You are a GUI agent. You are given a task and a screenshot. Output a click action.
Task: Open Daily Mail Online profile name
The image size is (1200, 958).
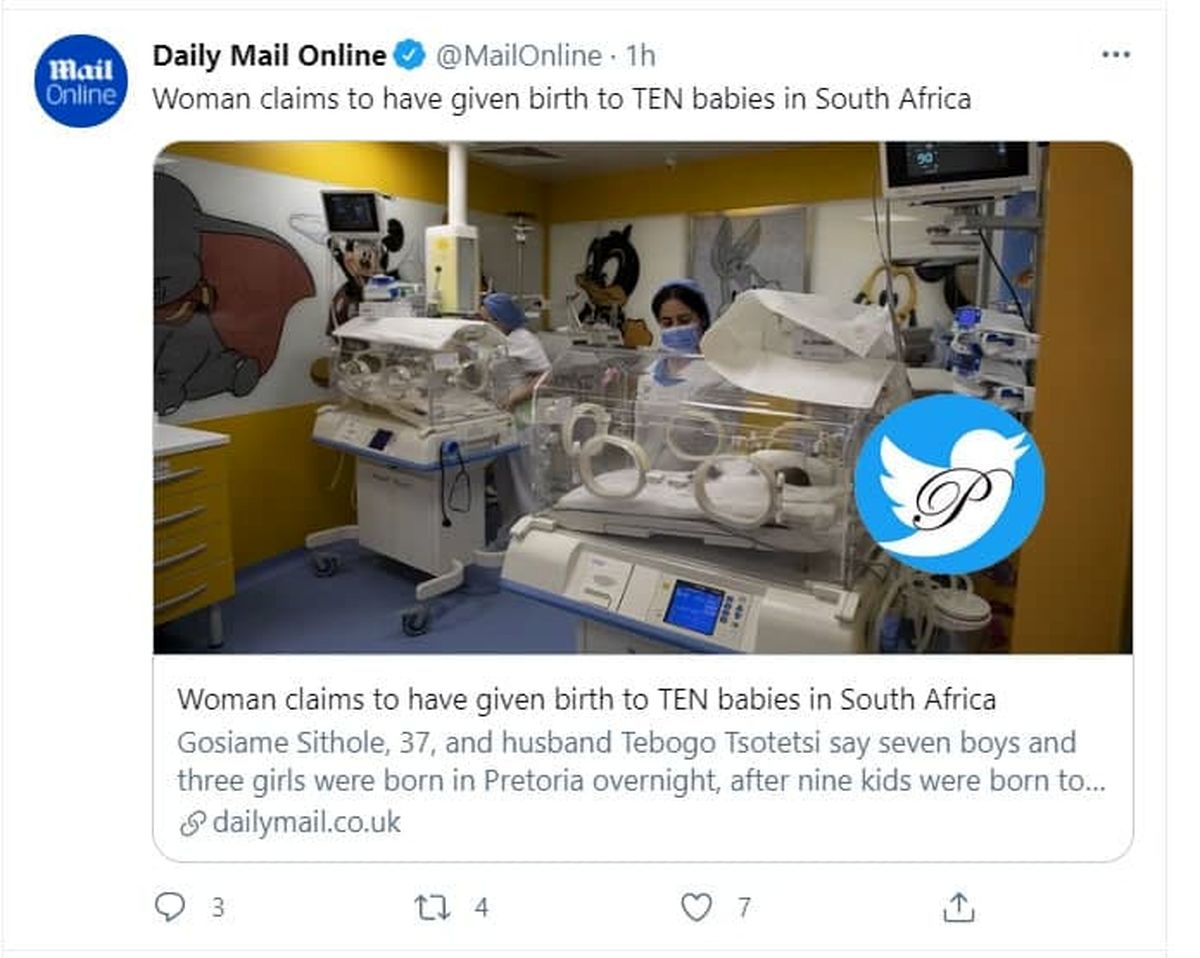click(x=269, y=55)
